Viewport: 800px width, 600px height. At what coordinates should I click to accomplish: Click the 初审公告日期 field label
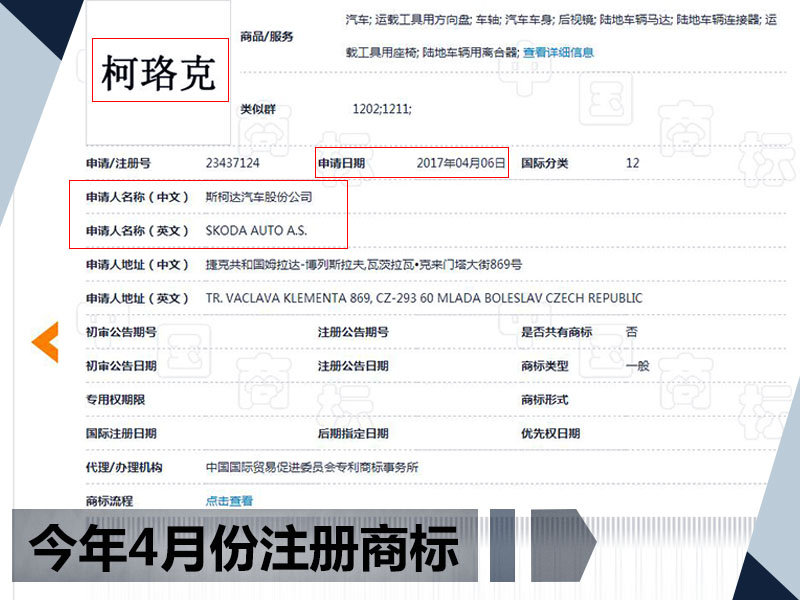tap(121, 366)
